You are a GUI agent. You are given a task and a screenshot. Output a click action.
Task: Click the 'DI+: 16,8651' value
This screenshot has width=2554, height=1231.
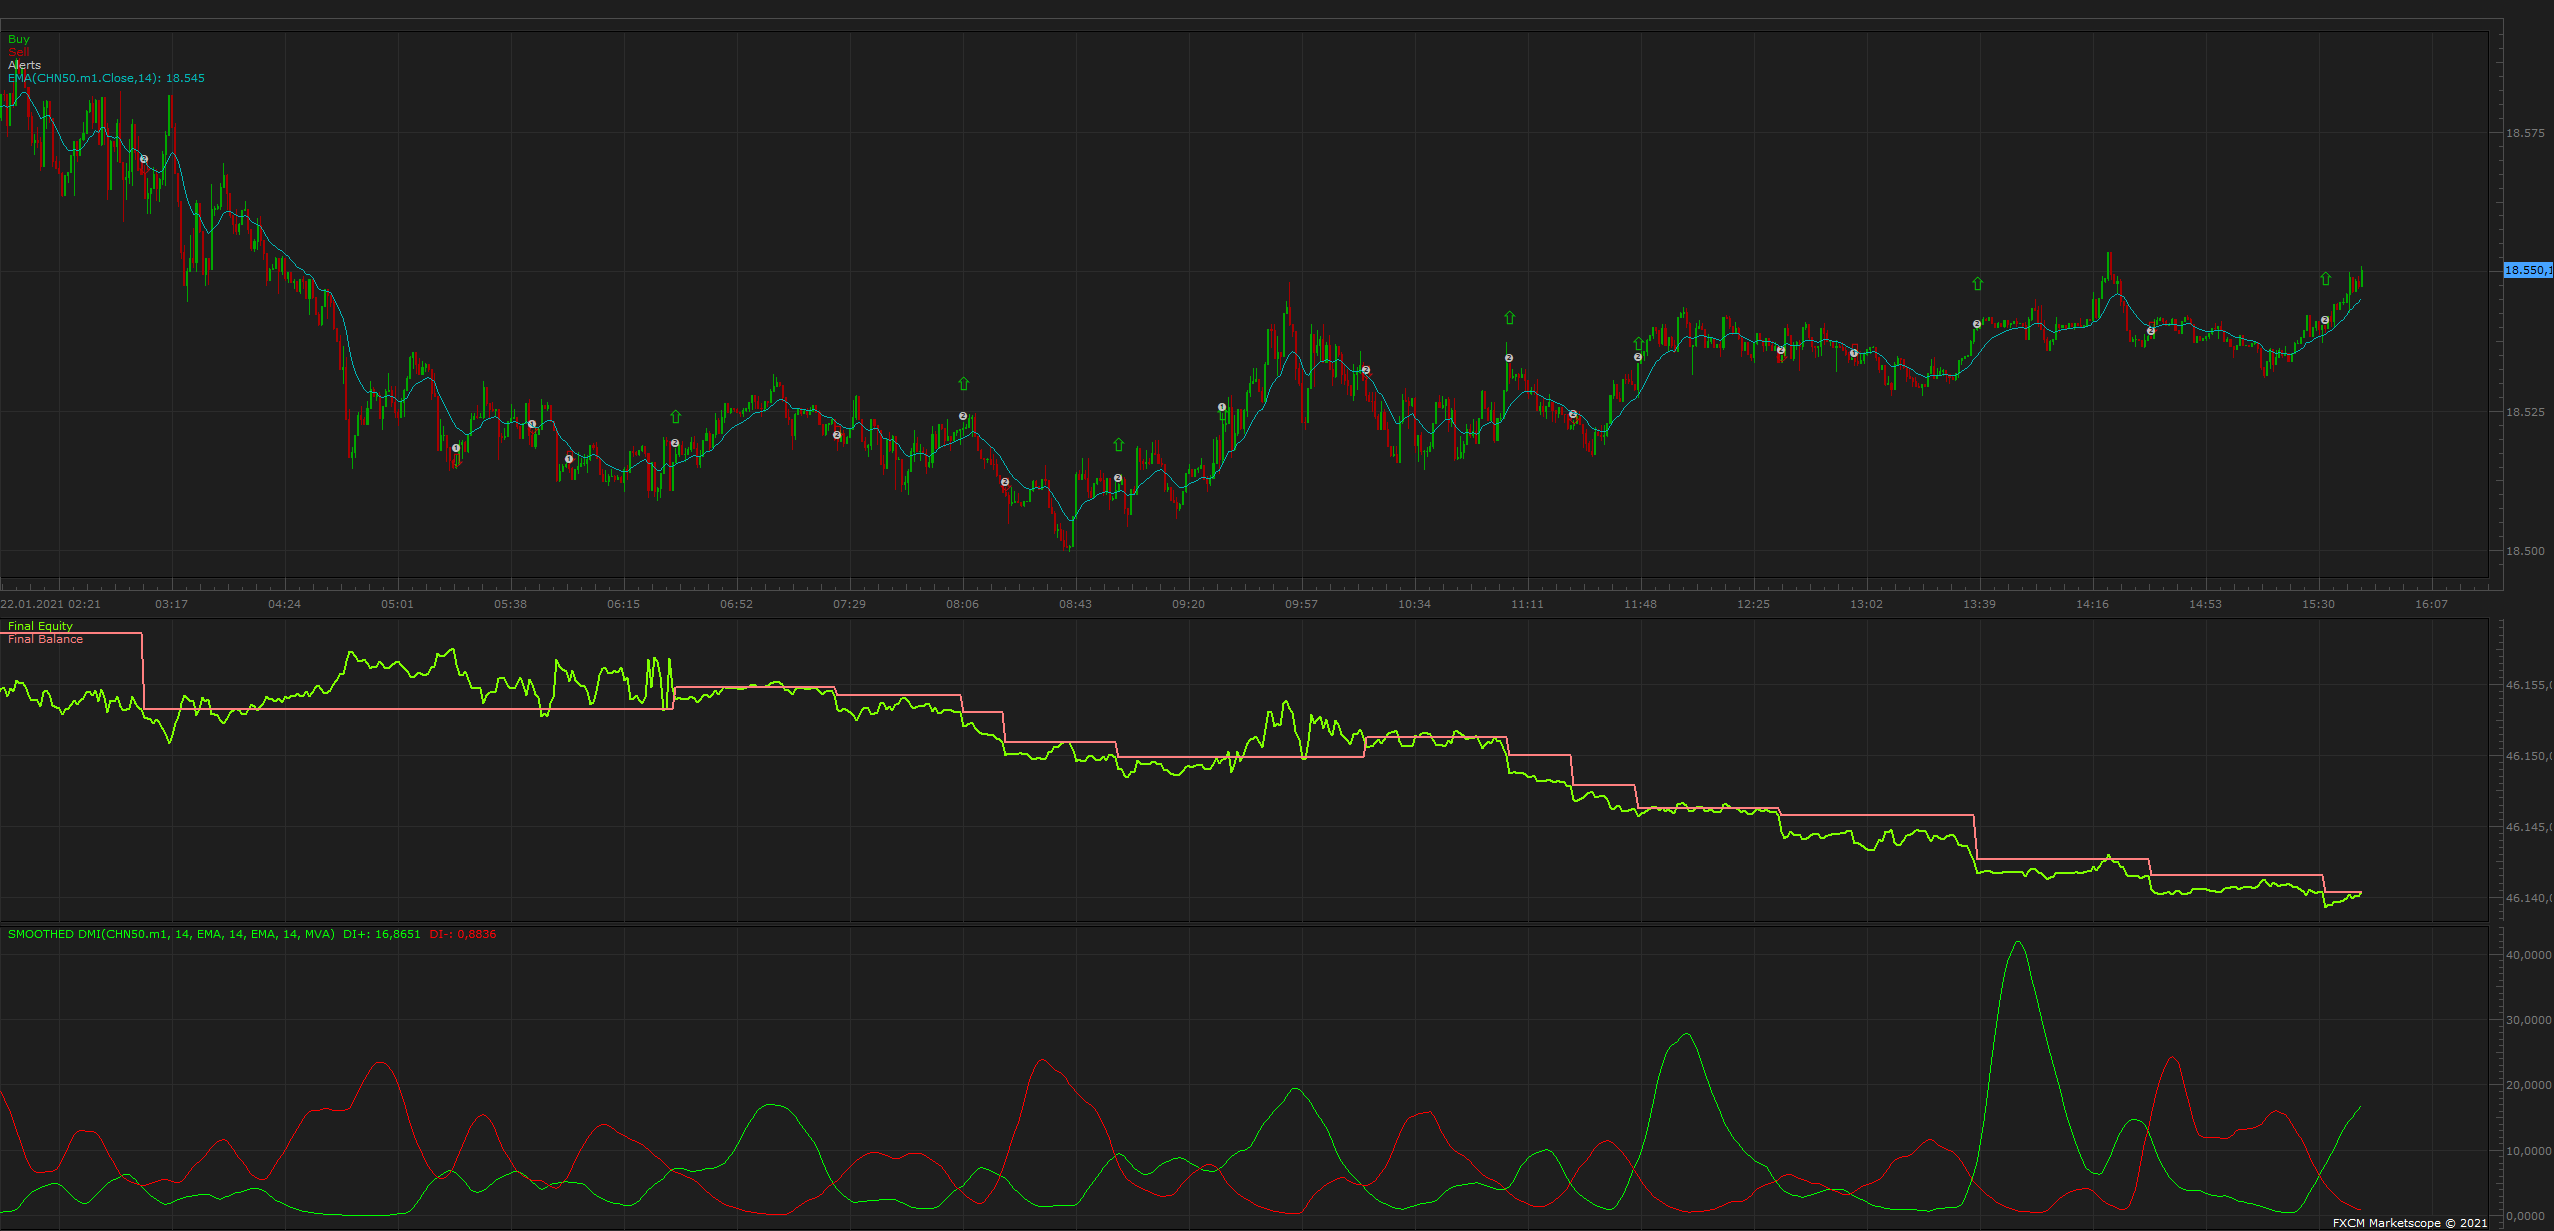381,934
